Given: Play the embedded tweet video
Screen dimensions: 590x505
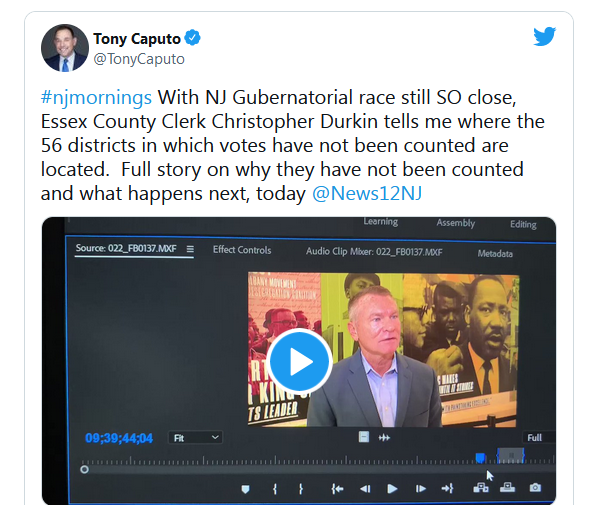Looking at the screenshot, I should coord(300,361).
